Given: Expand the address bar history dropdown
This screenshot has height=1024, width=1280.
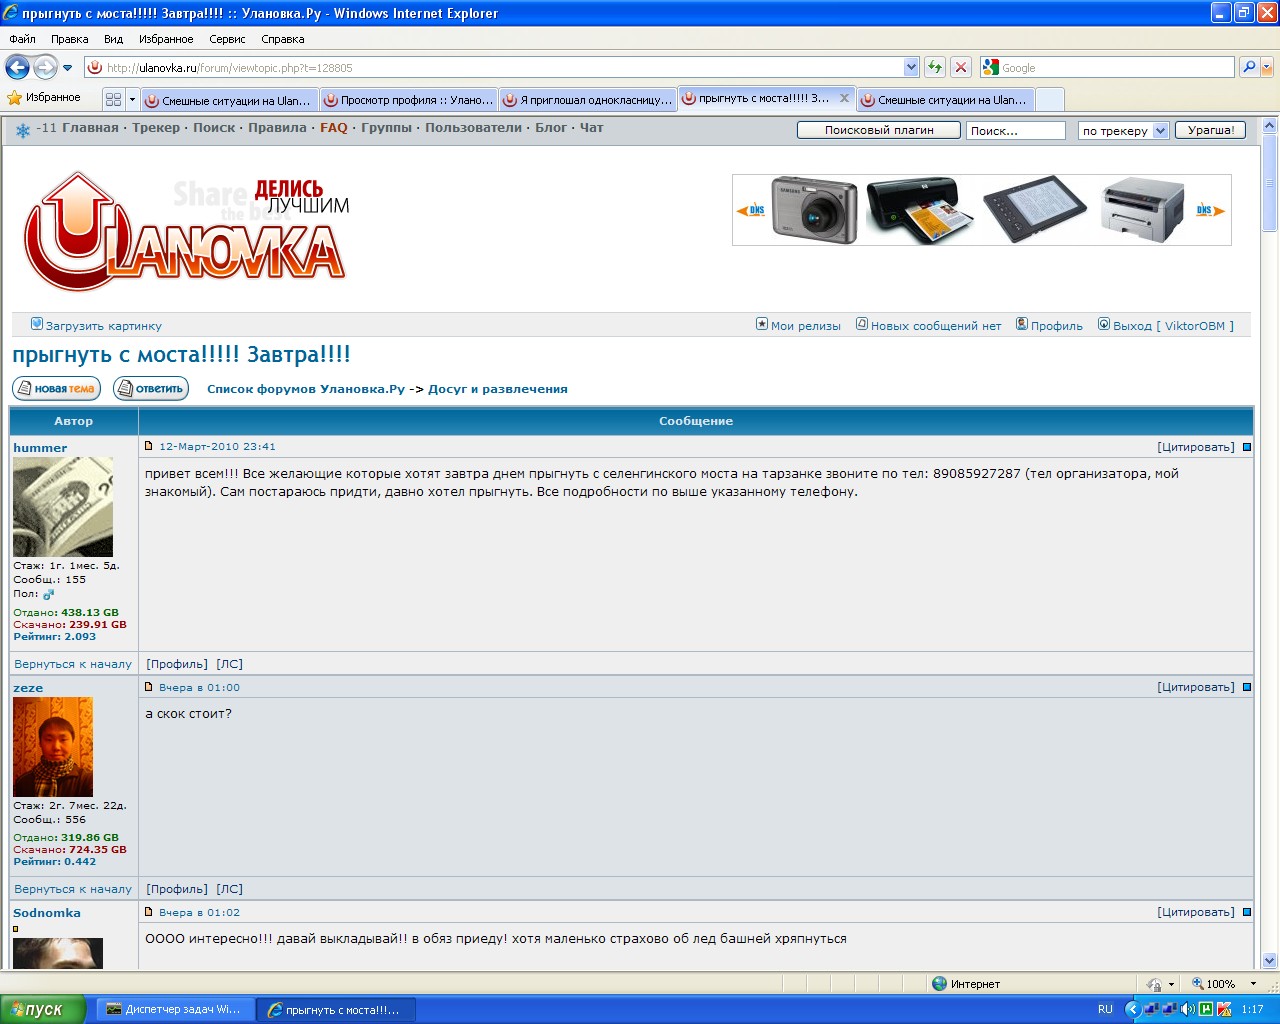Looking at the screenshot, I should [911, 67].
